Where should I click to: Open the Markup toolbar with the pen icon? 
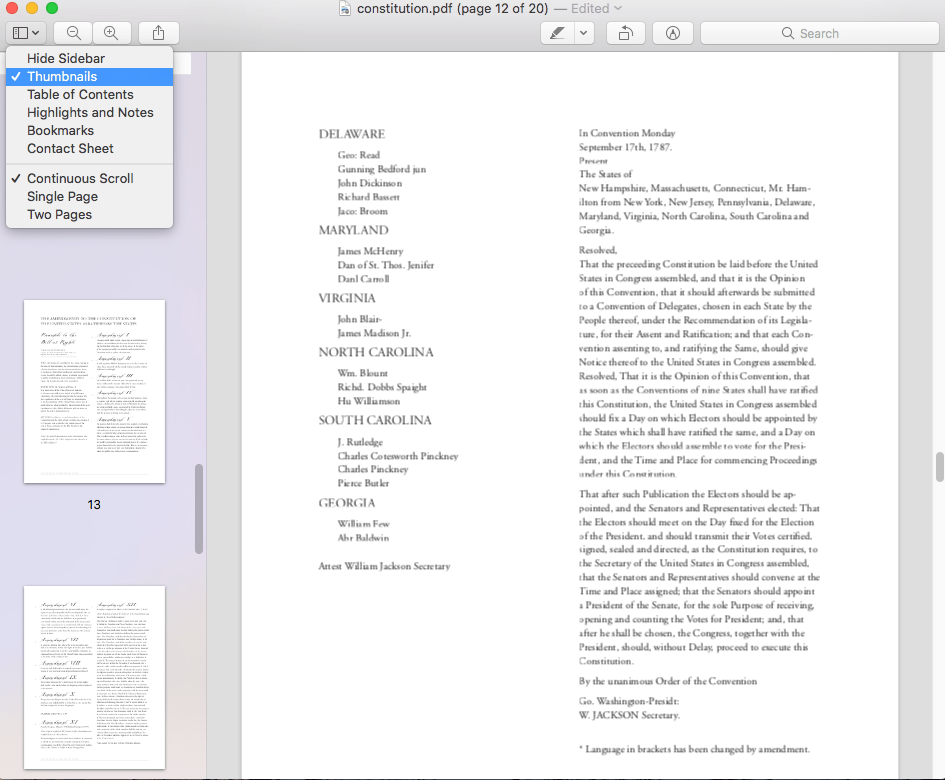click(x=673, y=32)
